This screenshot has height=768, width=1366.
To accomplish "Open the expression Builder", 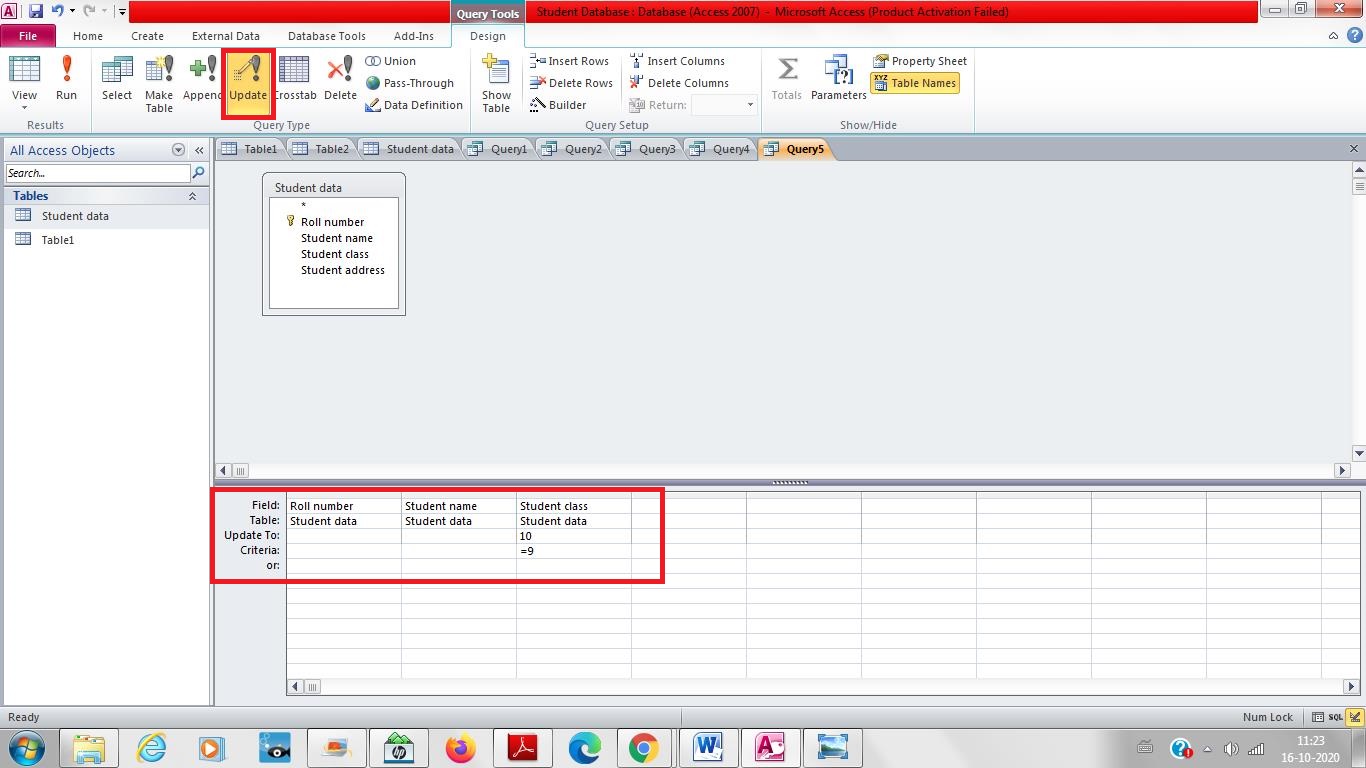I will point(558,105).
